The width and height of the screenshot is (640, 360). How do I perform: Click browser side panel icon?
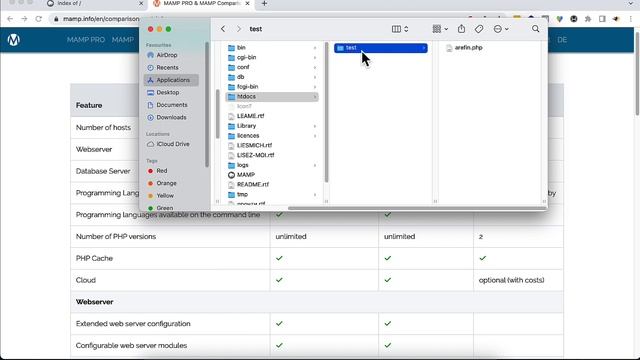(602, 19)
